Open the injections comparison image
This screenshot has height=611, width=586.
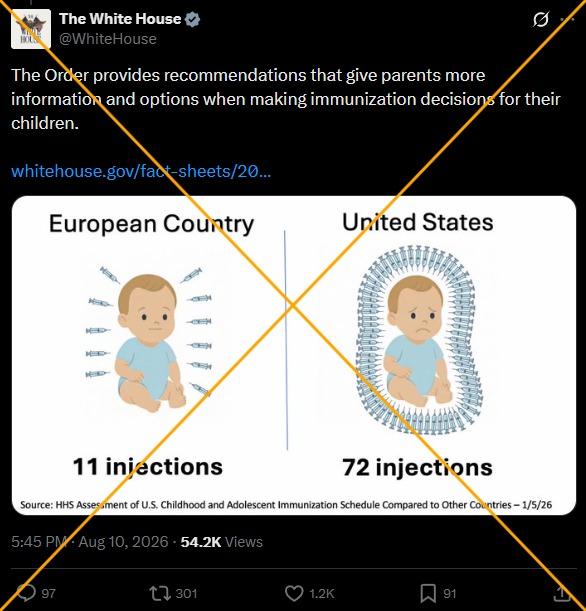(x=294, y=355)
